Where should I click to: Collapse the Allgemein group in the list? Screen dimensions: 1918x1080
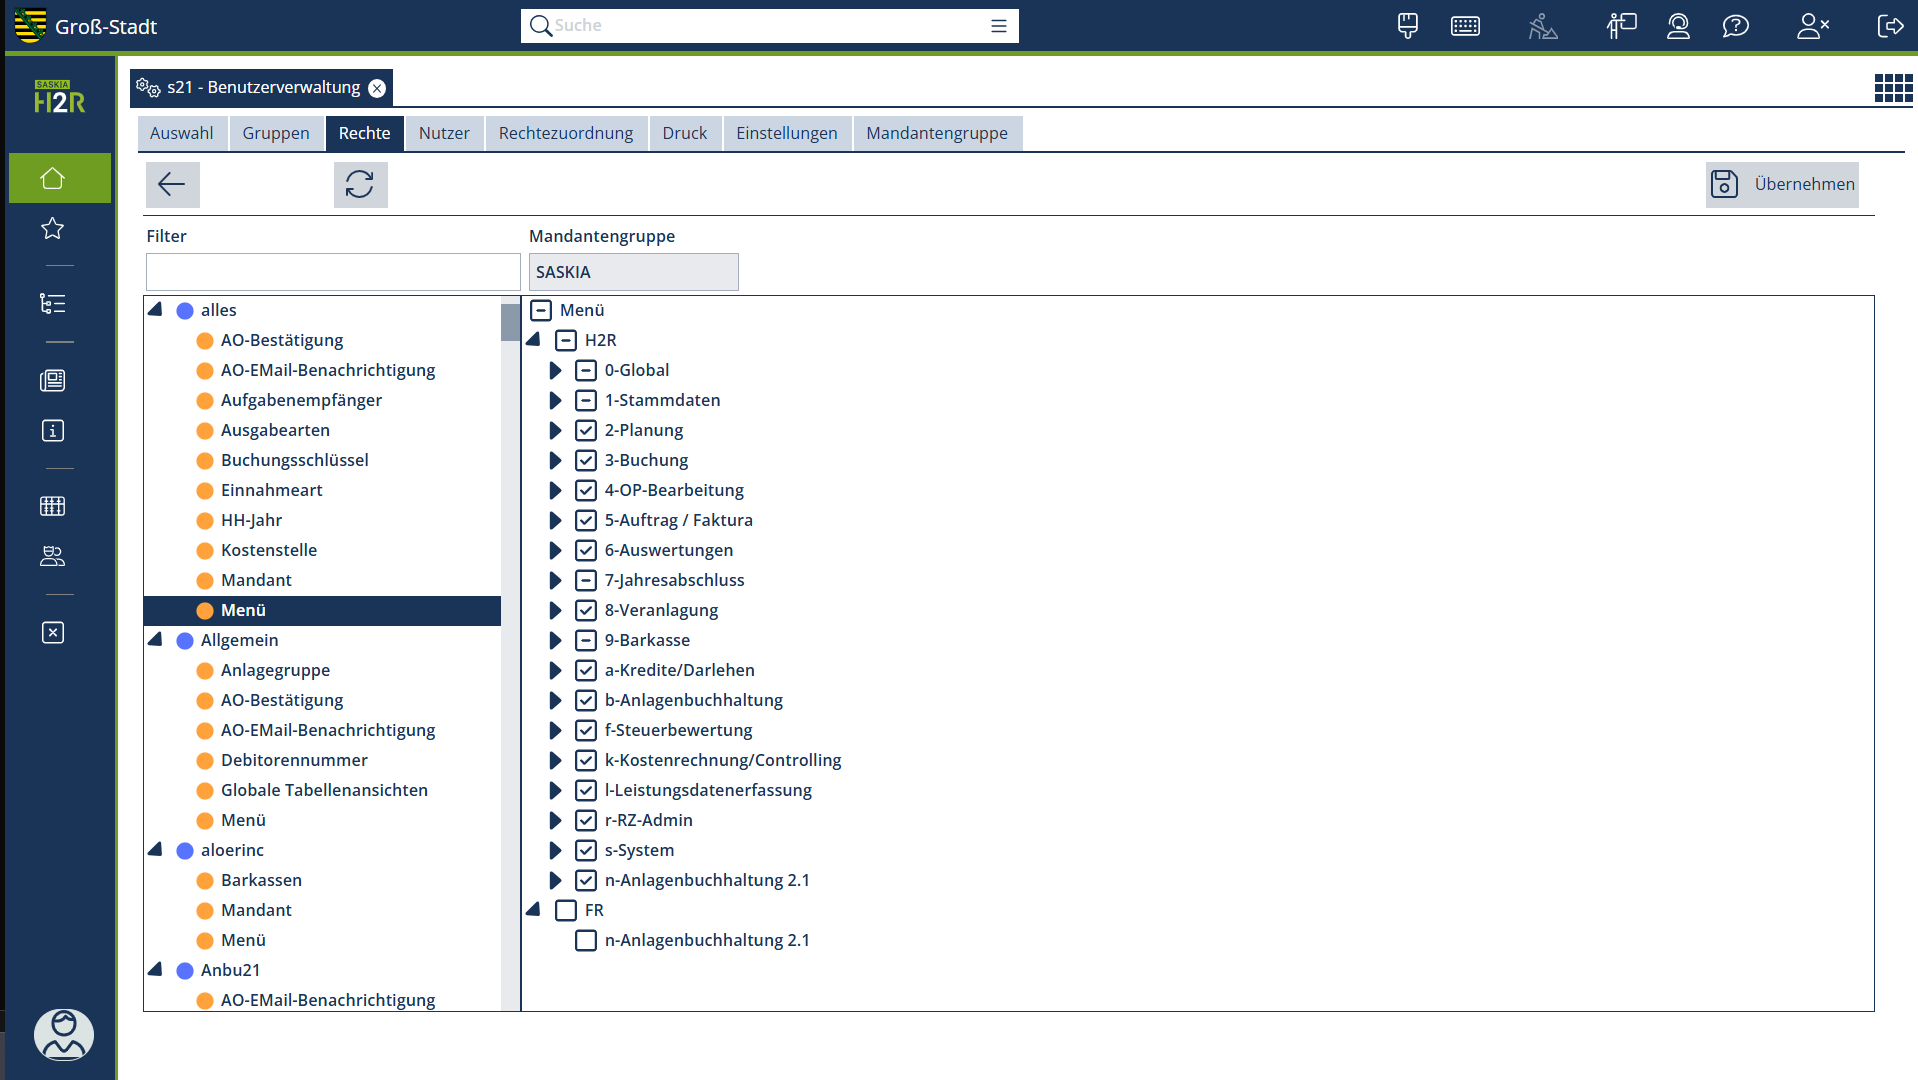pos(156,639)
